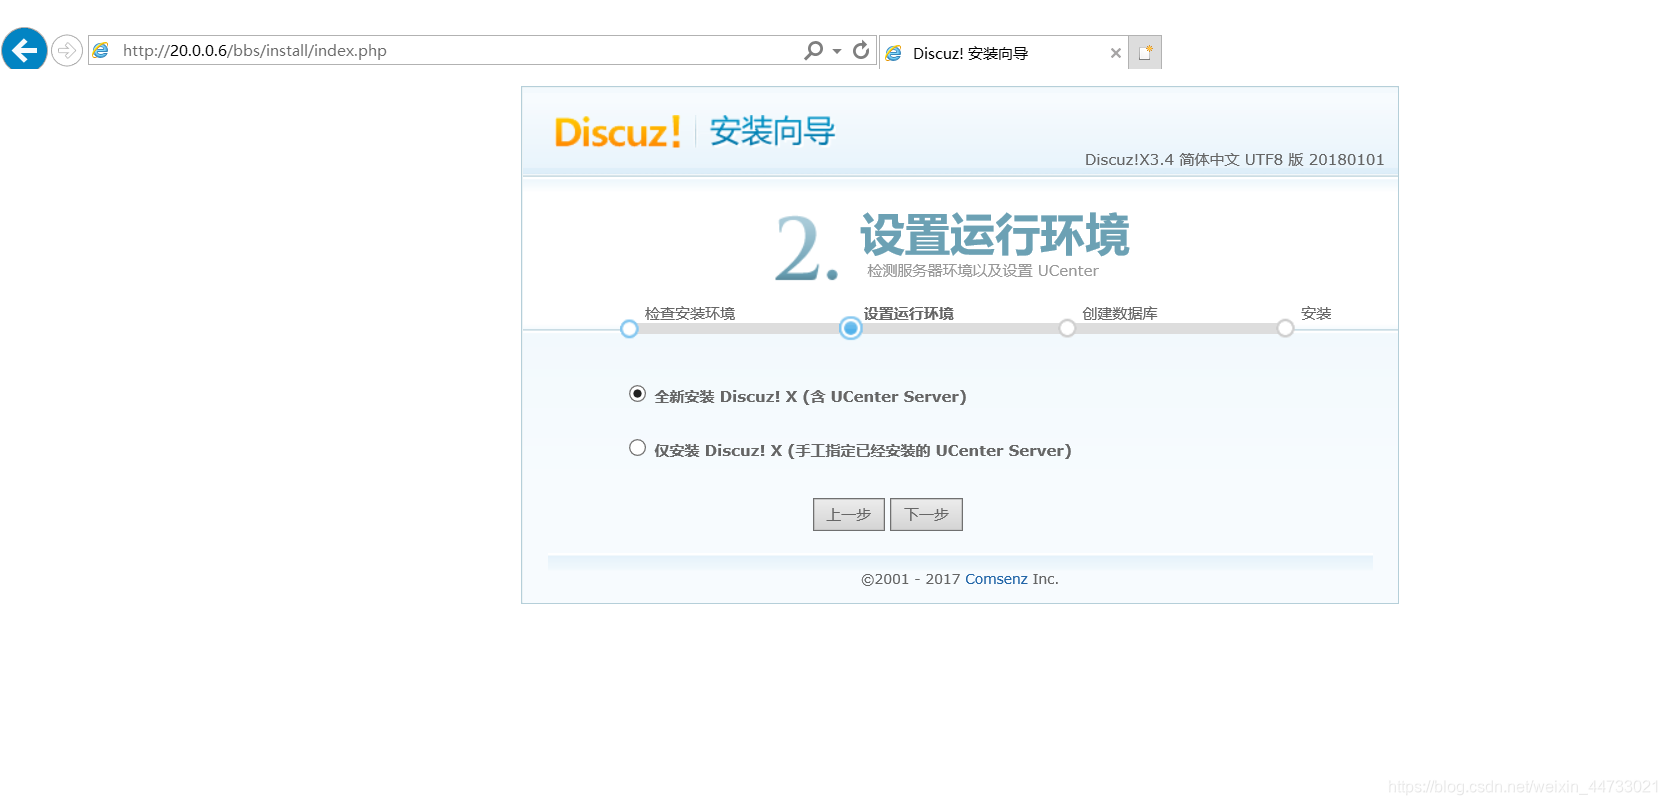This screenshot has width=1667, height=805.
Task: Click the 上一步 button
Action: pos(849,514)
